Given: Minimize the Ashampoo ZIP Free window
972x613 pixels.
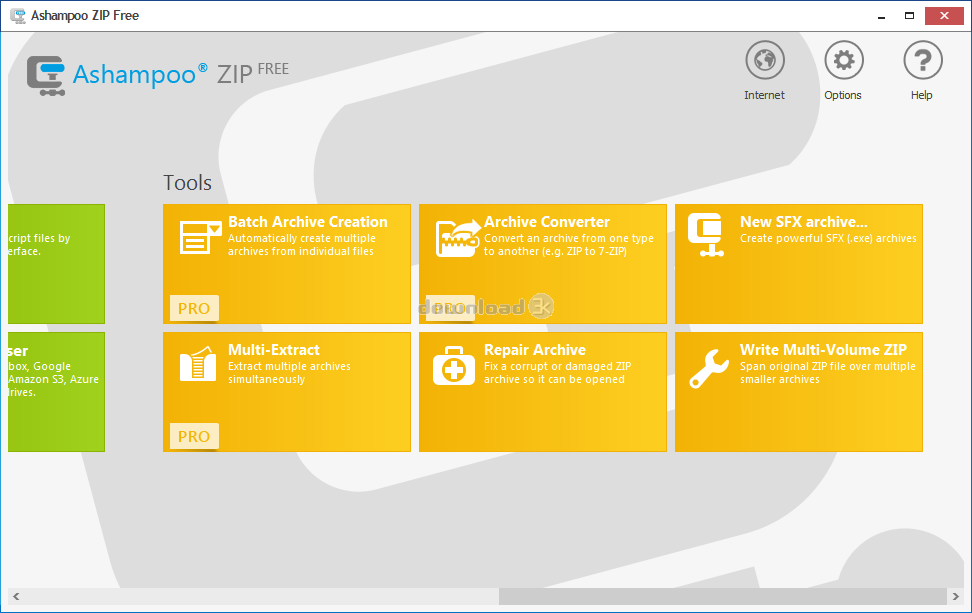Looking at the screenshot, I should tap(881, 16).
